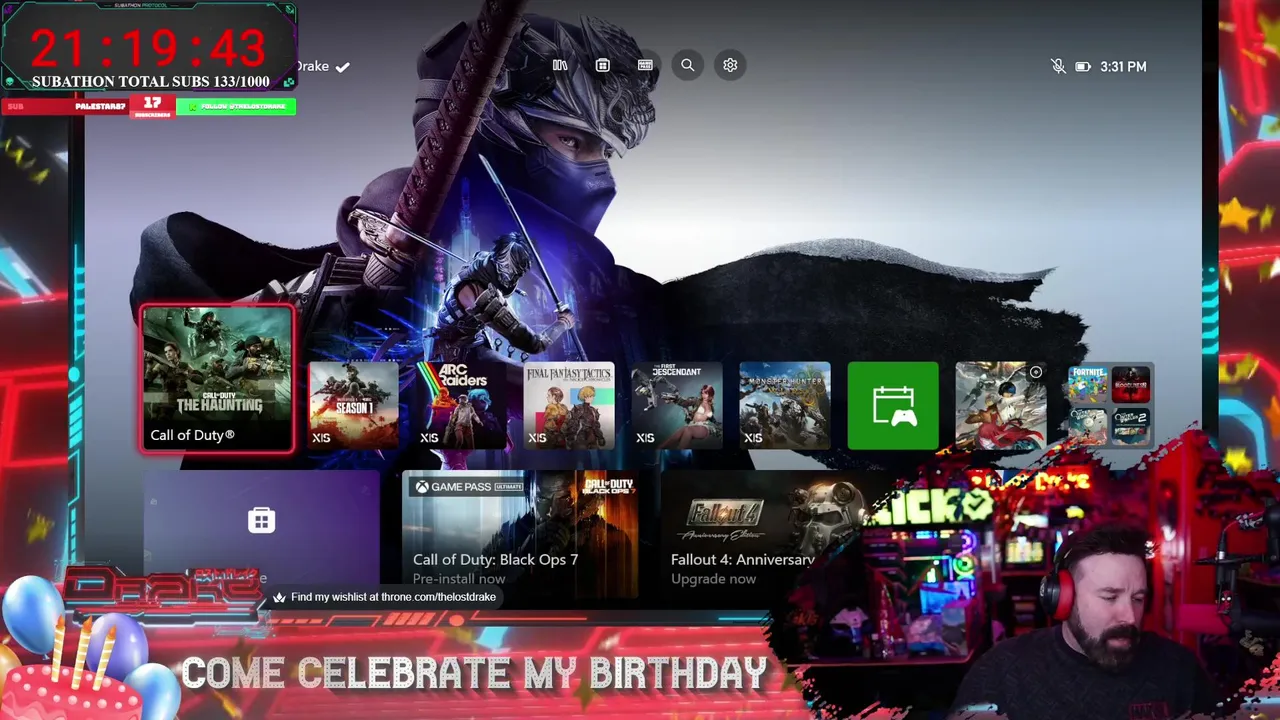Click the subathon countdown timer
Screen dimensions: 1280x720
pyautogui.click(x=148, y=48)
